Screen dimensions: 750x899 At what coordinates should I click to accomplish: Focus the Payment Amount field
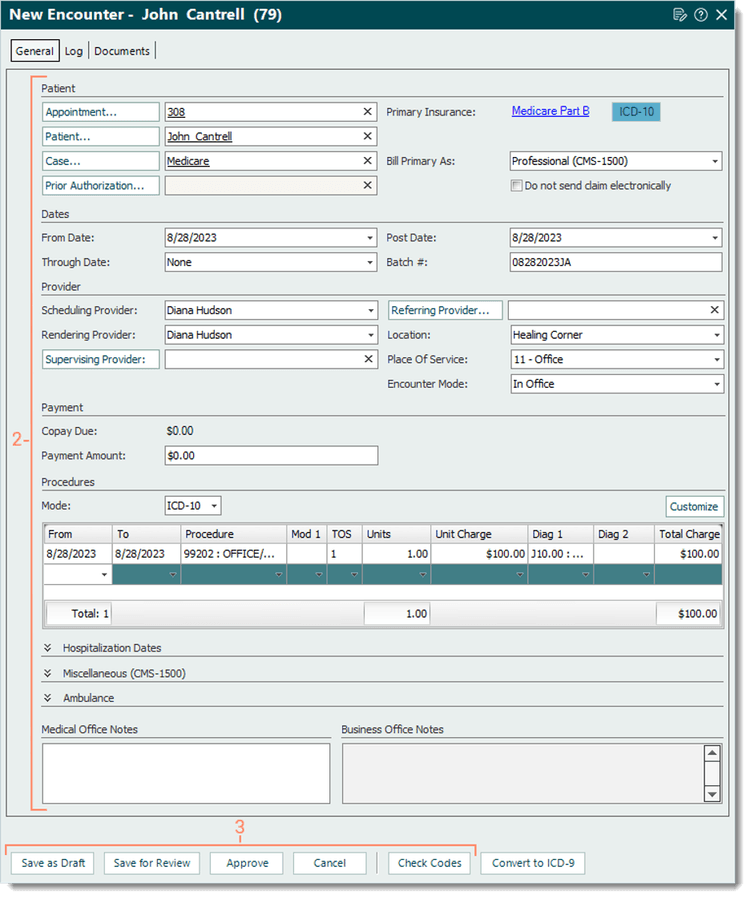[x=271, y=456]
